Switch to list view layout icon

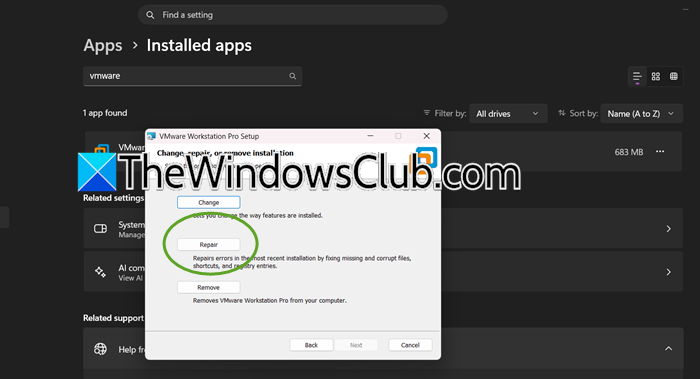point(637,76)
